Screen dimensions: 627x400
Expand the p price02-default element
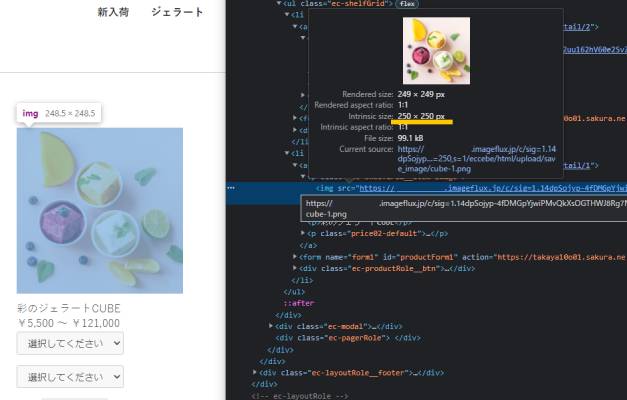[304, 233]
